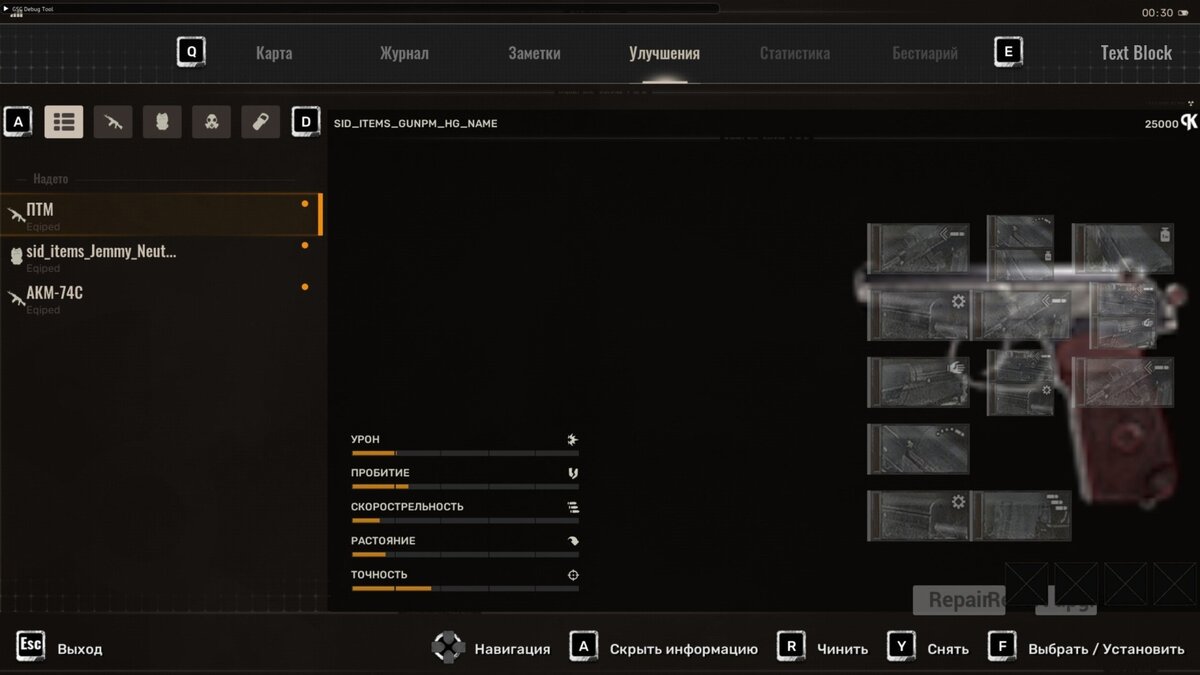Select sid_items_Jemmy_Neut... armor entry
Viewport: 1200px width, 675px height.
coord(160,256)
